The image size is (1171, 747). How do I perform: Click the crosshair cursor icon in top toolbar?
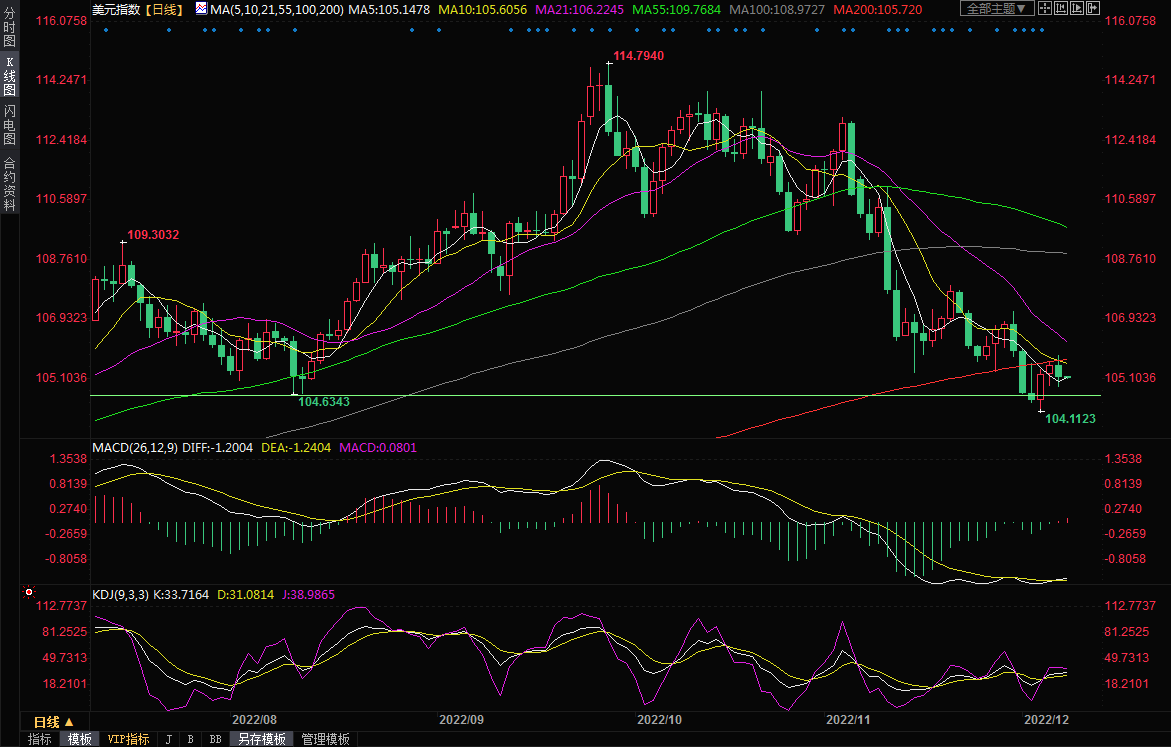[1045, 8]
